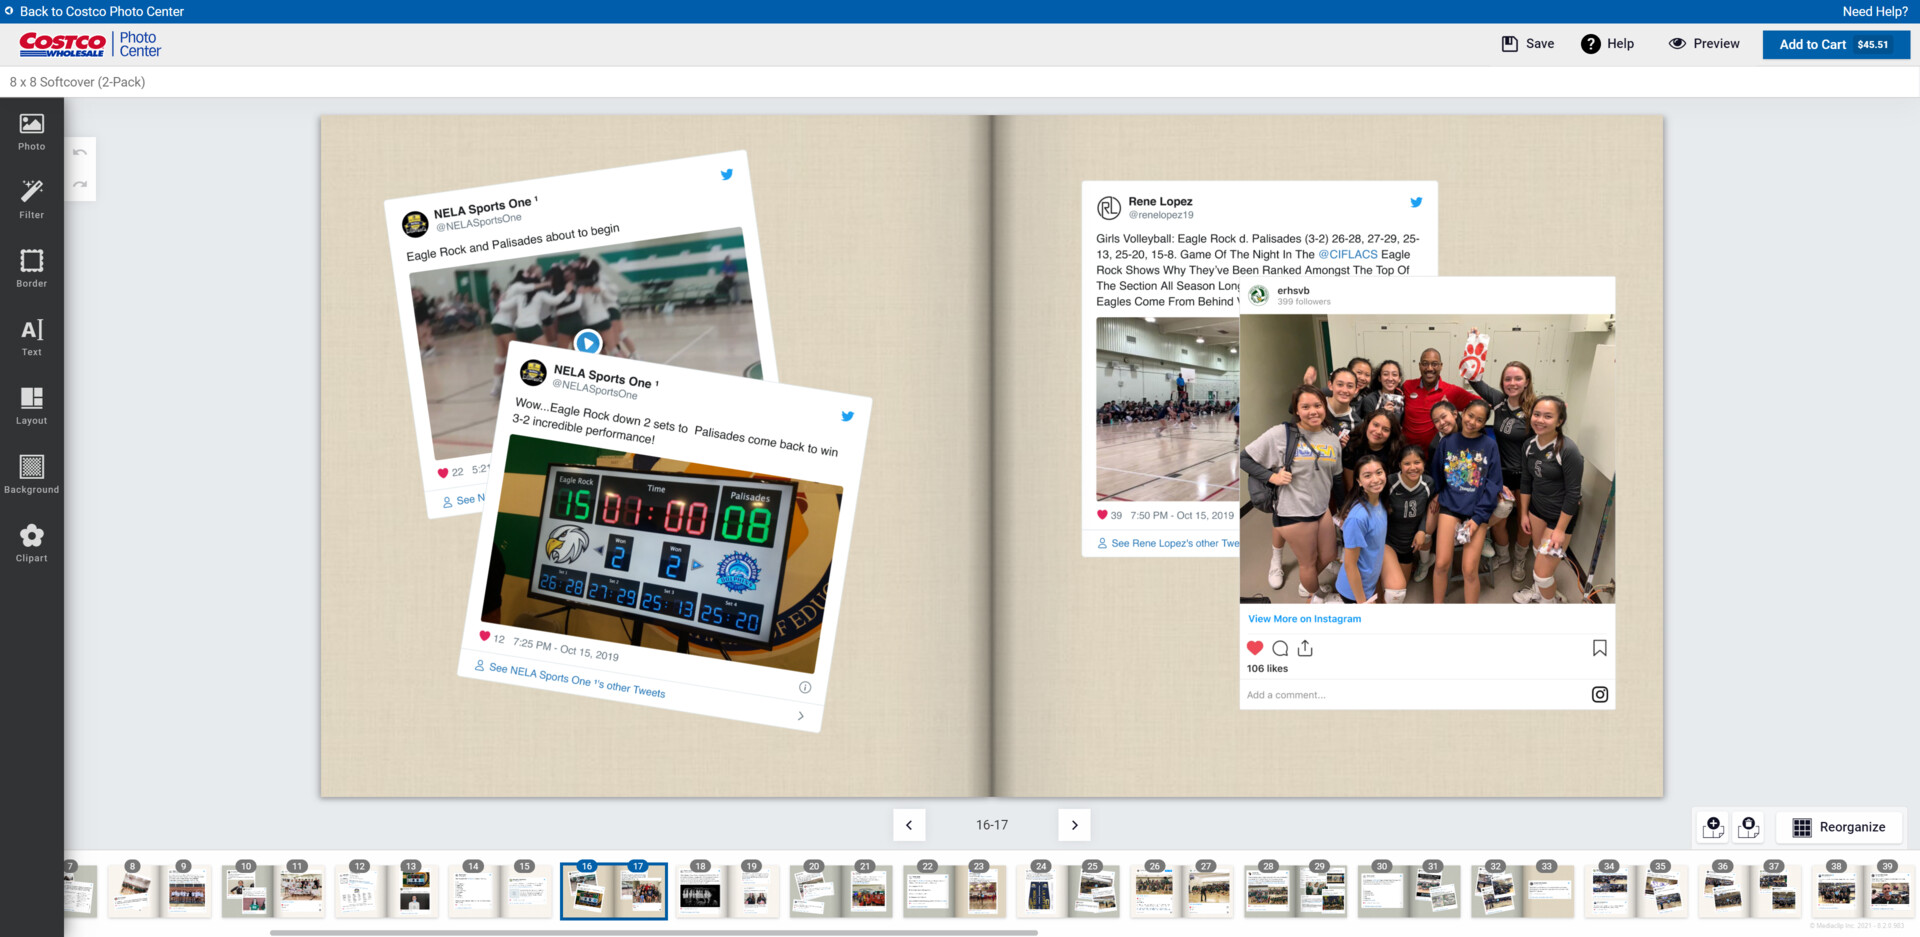The width and height of the screenshot is (1920, 937).
Task: Select page 32 thumbnail
Action: (1496, 891)
